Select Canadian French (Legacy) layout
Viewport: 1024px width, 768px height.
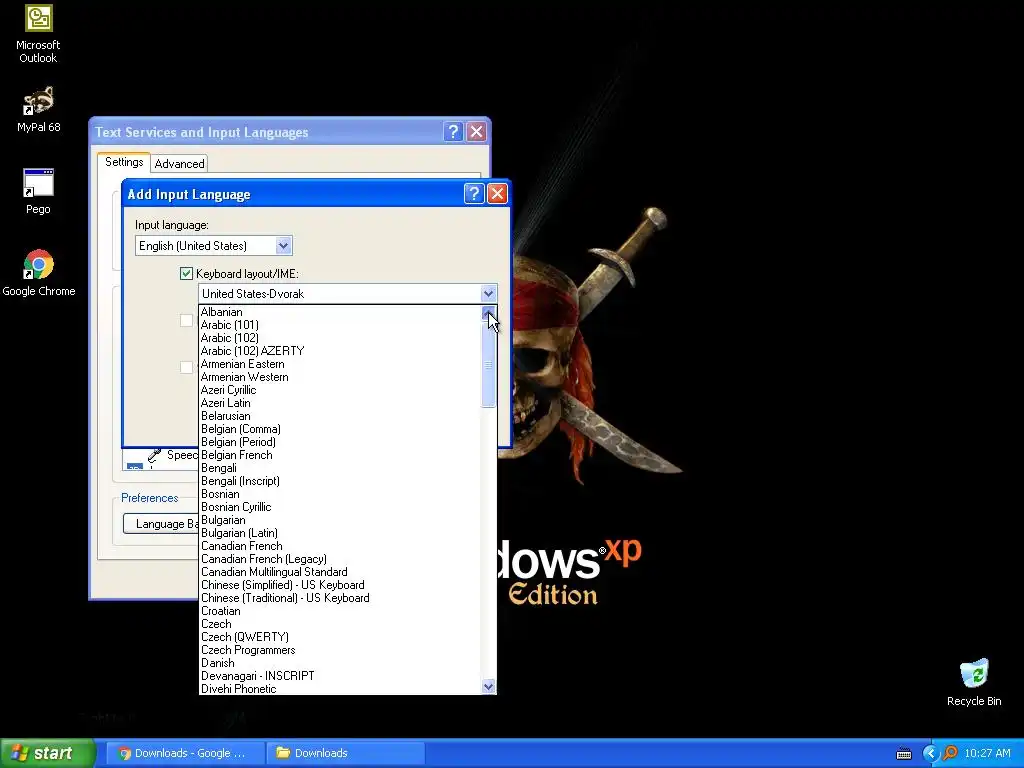tap(340, 559)
